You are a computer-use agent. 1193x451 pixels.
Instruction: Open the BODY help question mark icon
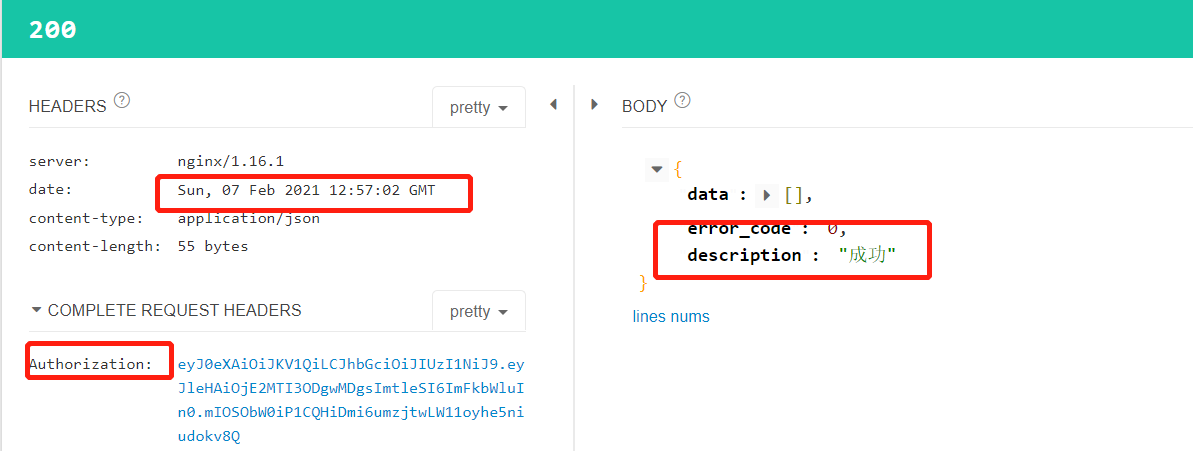point(682,100)
